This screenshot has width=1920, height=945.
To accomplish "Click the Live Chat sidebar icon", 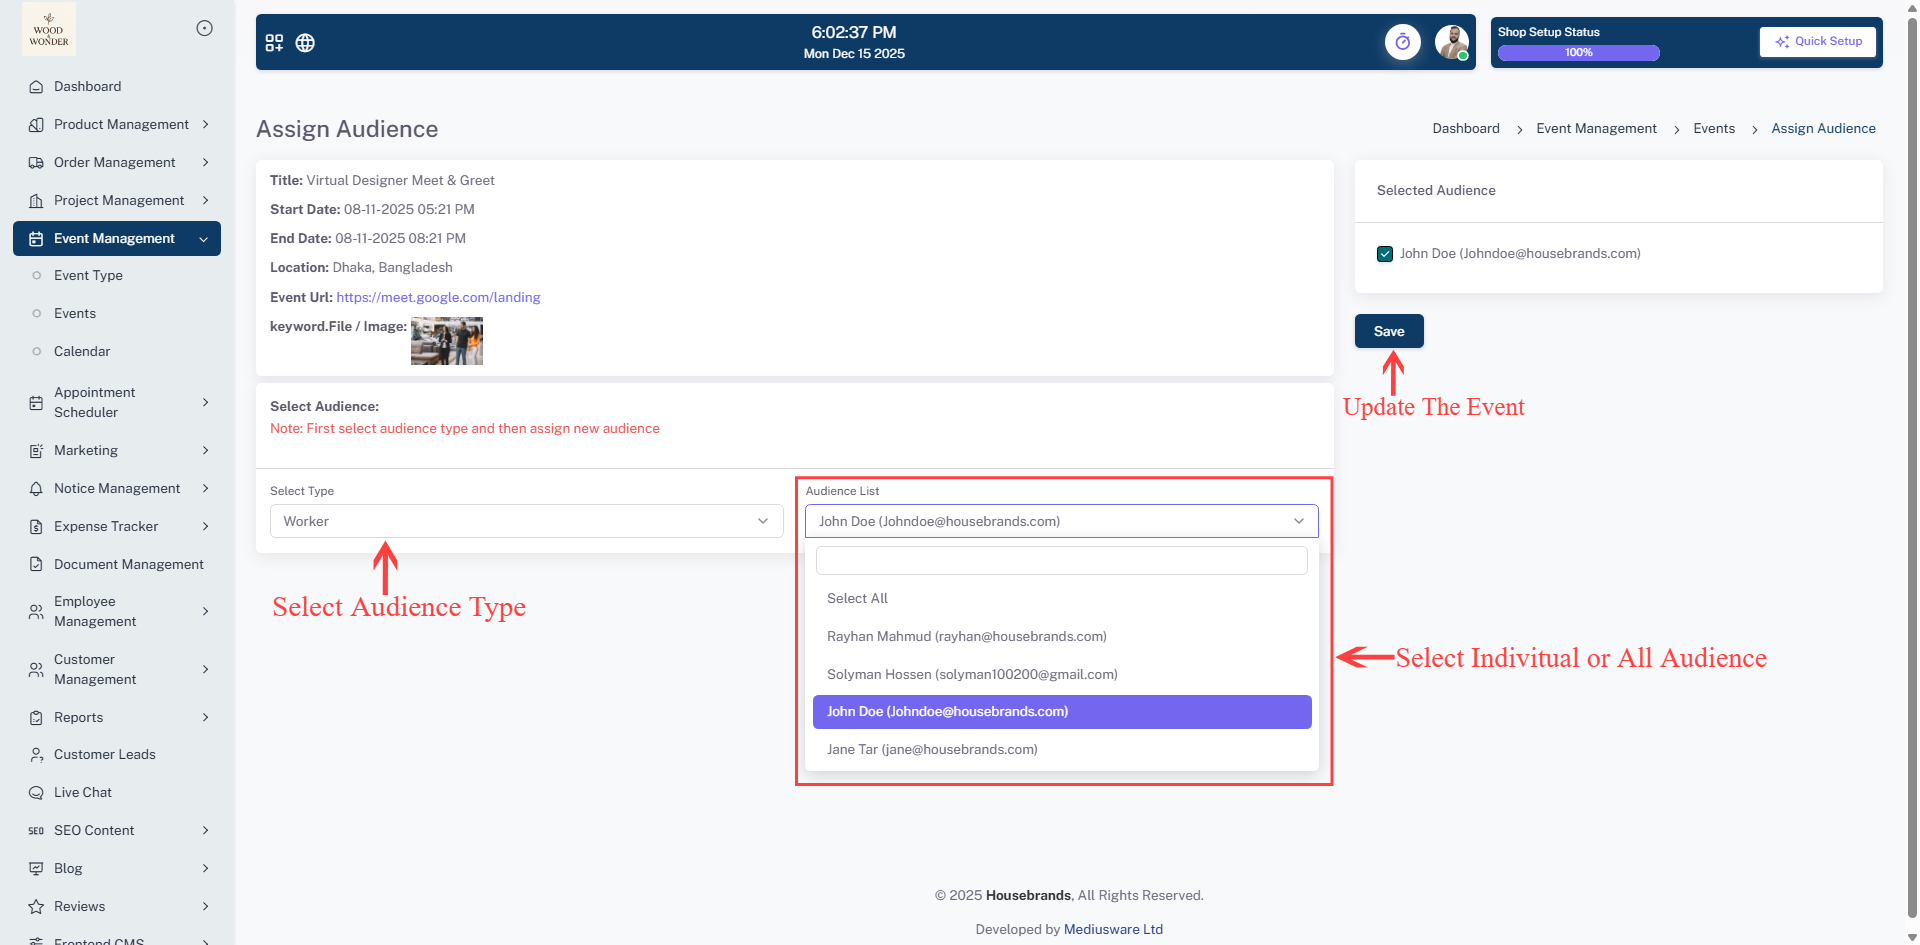I will [x=36, y=793].
